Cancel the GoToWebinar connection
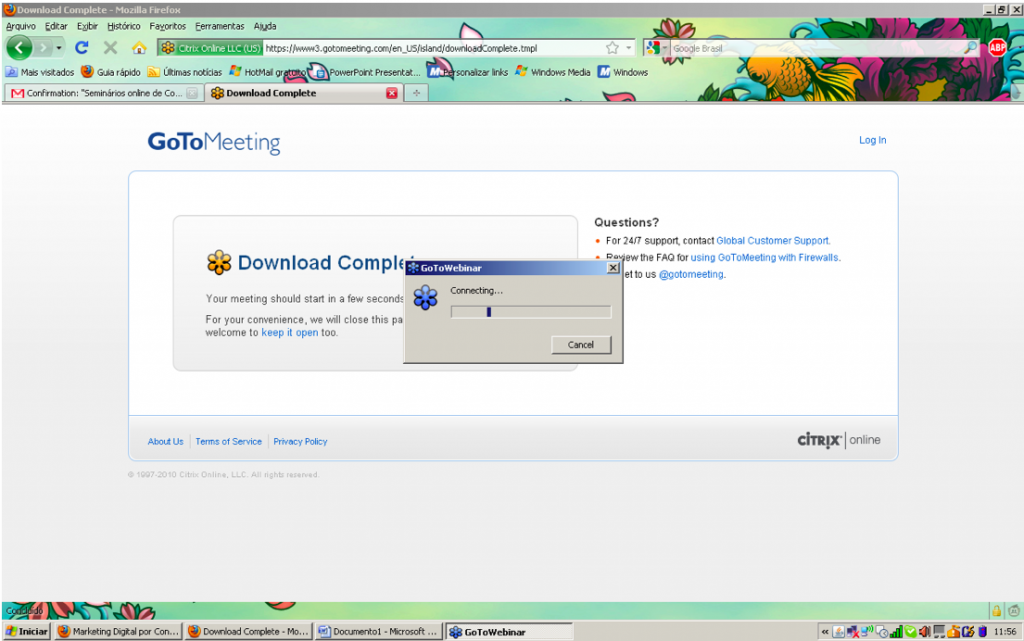 pyautogui.click(x=581, y=345)
